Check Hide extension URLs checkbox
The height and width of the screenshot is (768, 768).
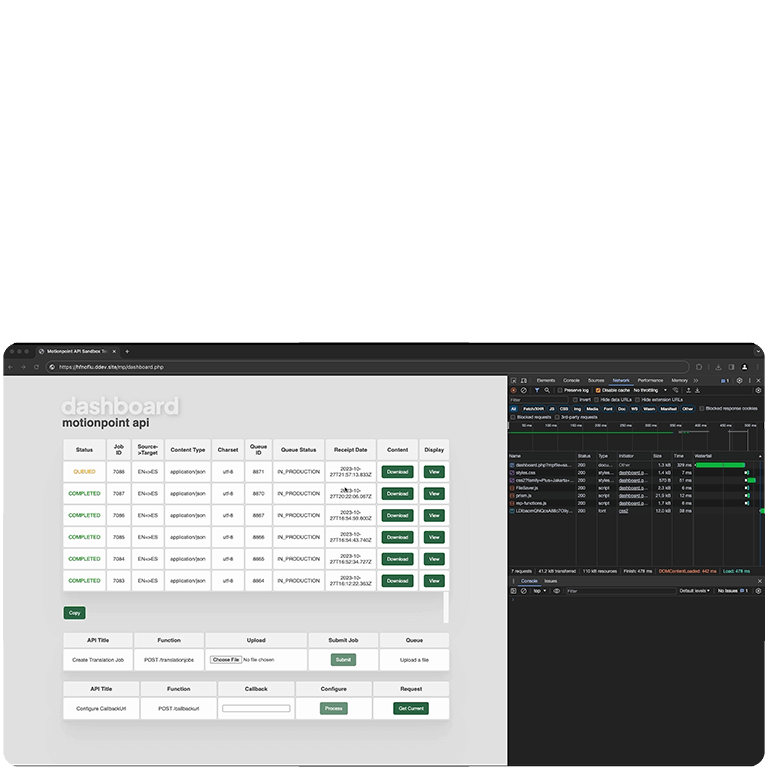(x=638, y=400)
